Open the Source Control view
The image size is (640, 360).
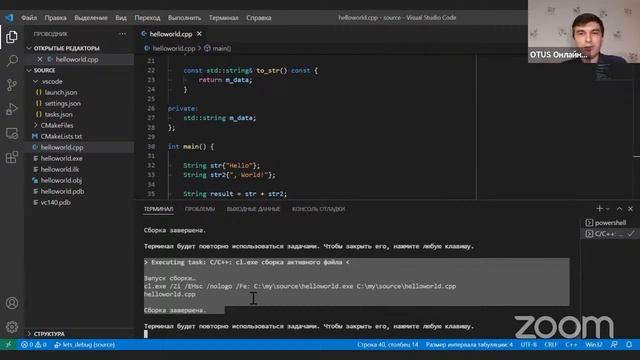tap(12, 85)
